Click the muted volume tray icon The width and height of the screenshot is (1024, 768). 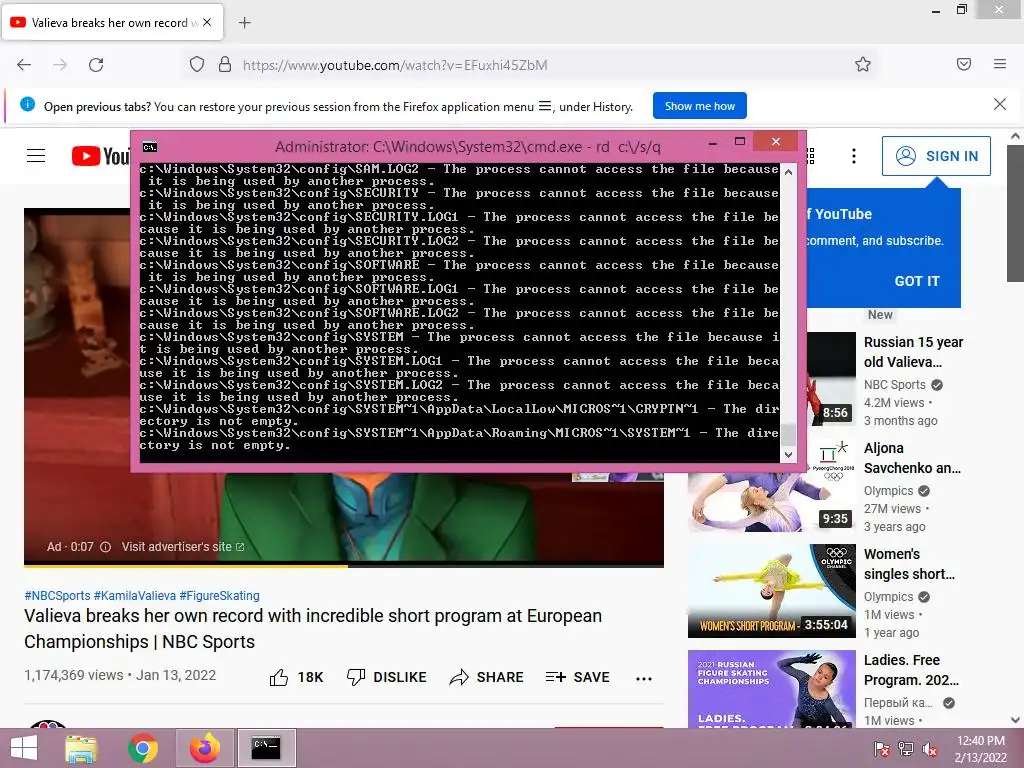[x=930, y=749]
